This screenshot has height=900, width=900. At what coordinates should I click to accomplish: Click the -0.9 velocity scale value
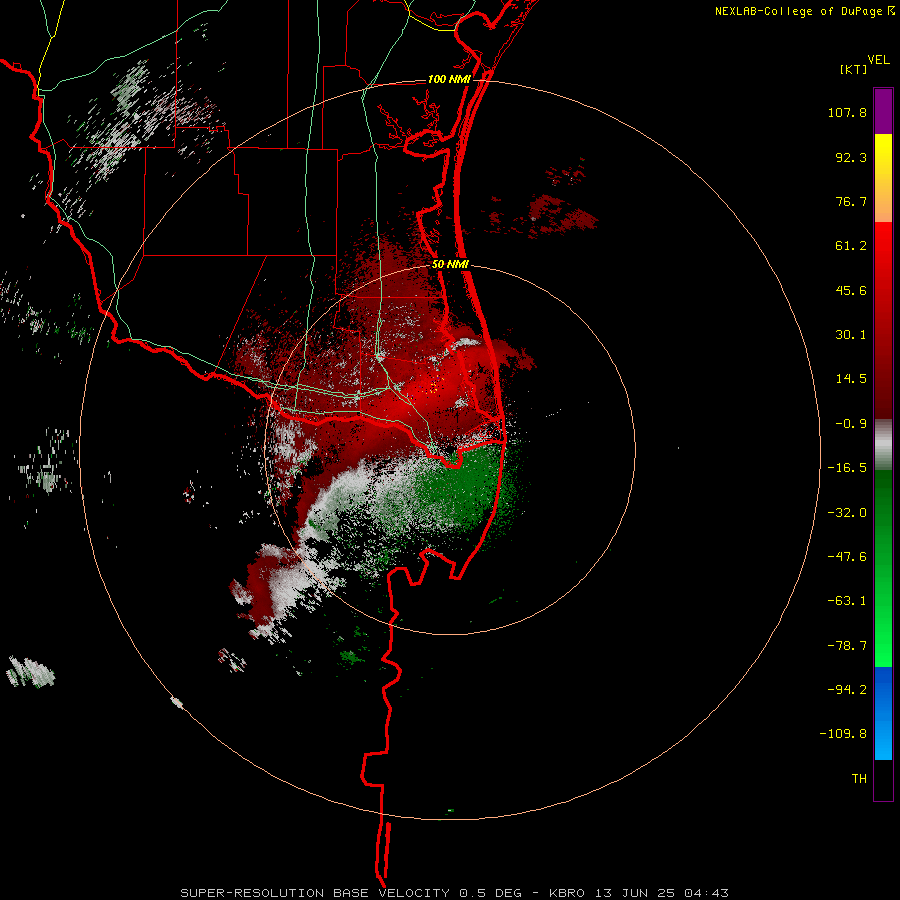pos(851,424)
